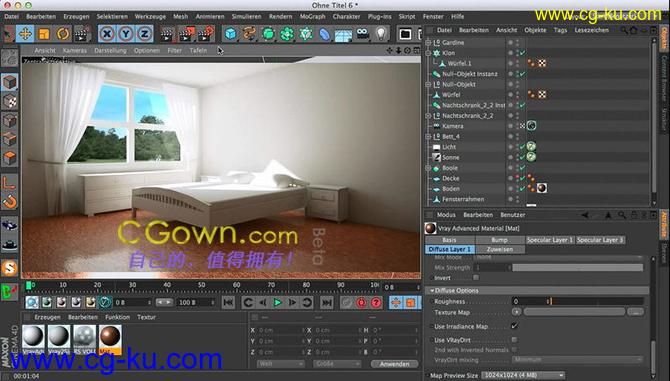670x381 pixels.
Task: Select the Rotate tool icon
Action: 63,34
